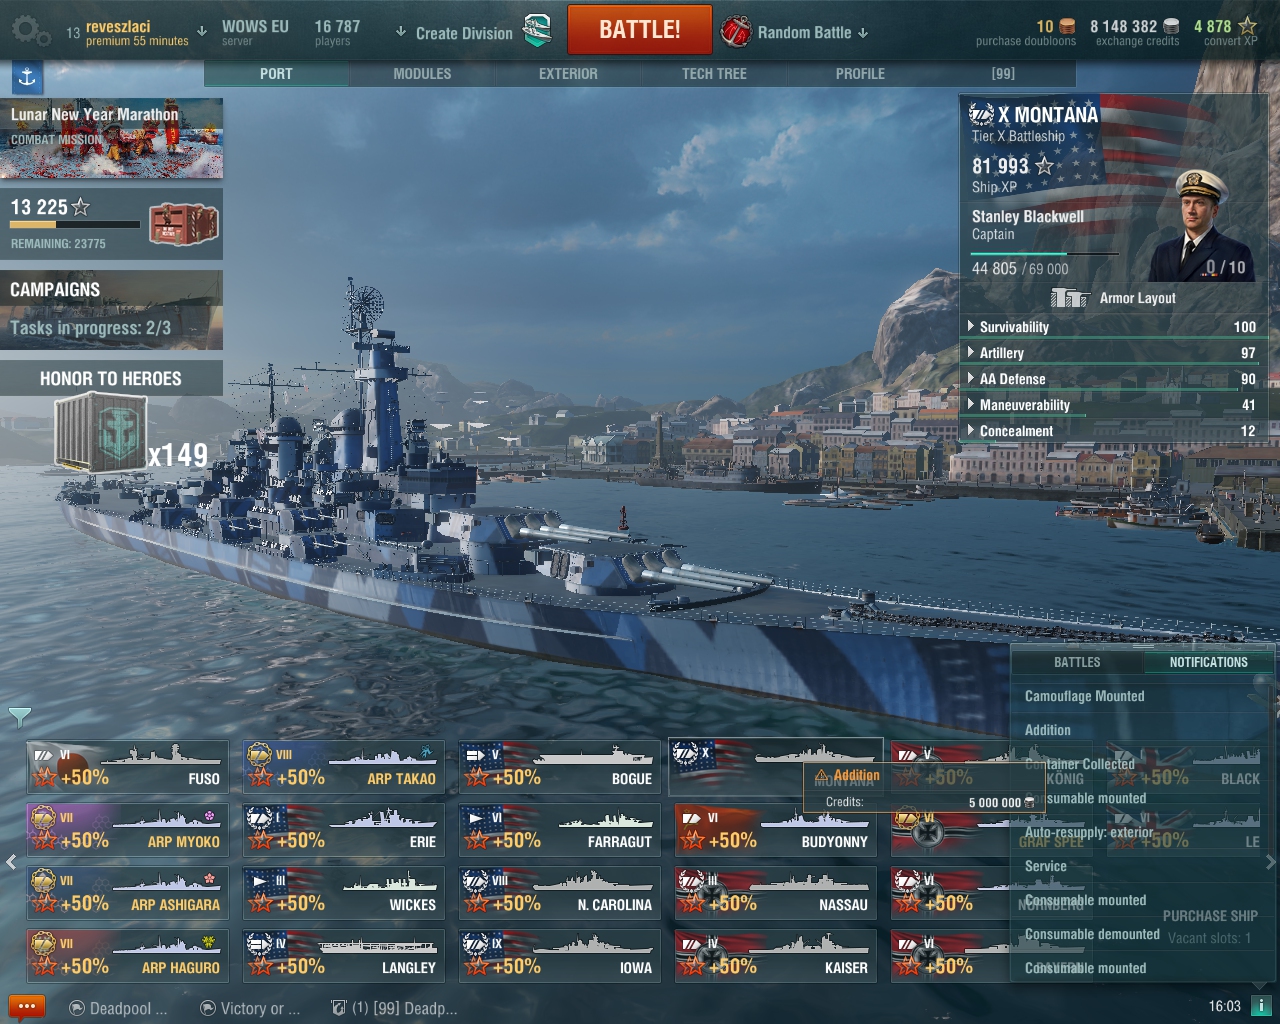Open the info icon beside clock
Screen dimensions: 1280x1024
[x=1261, y=1006]
